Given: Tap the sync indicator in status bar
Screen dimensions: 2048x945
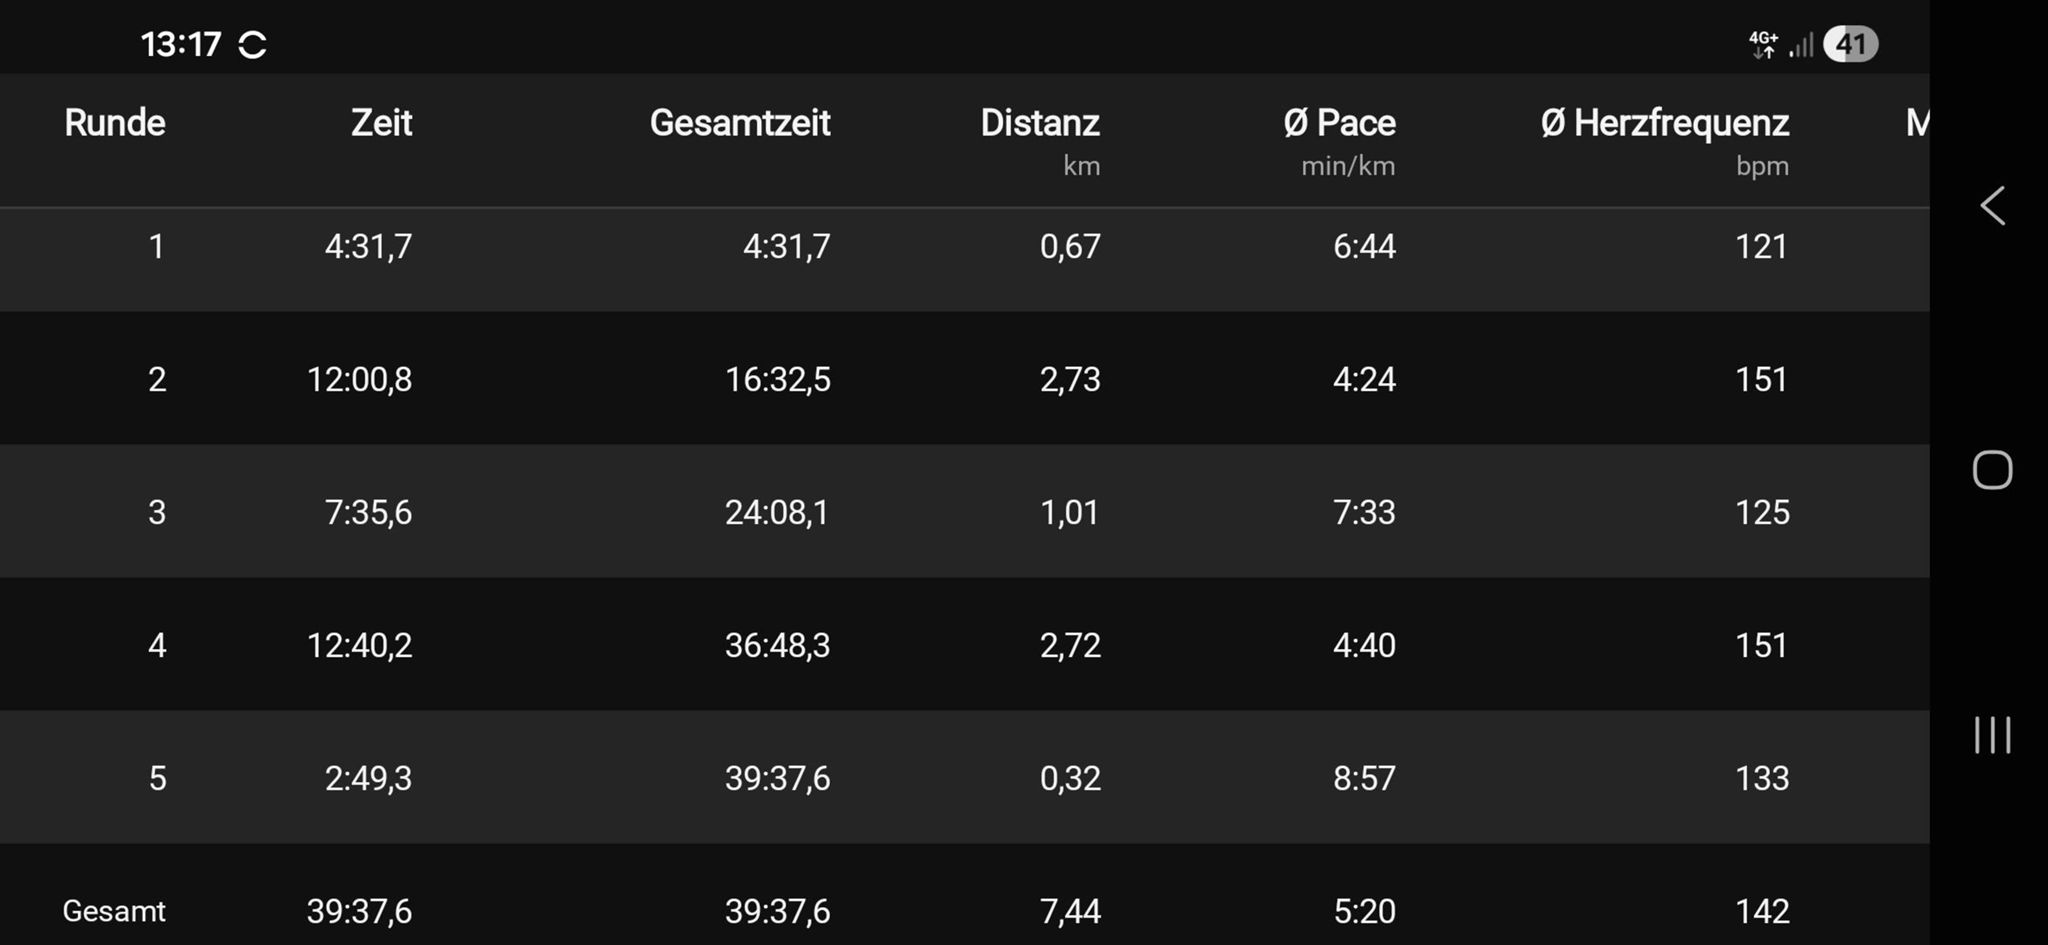Looking at the screenshot, I should click(x=253, y=45).
